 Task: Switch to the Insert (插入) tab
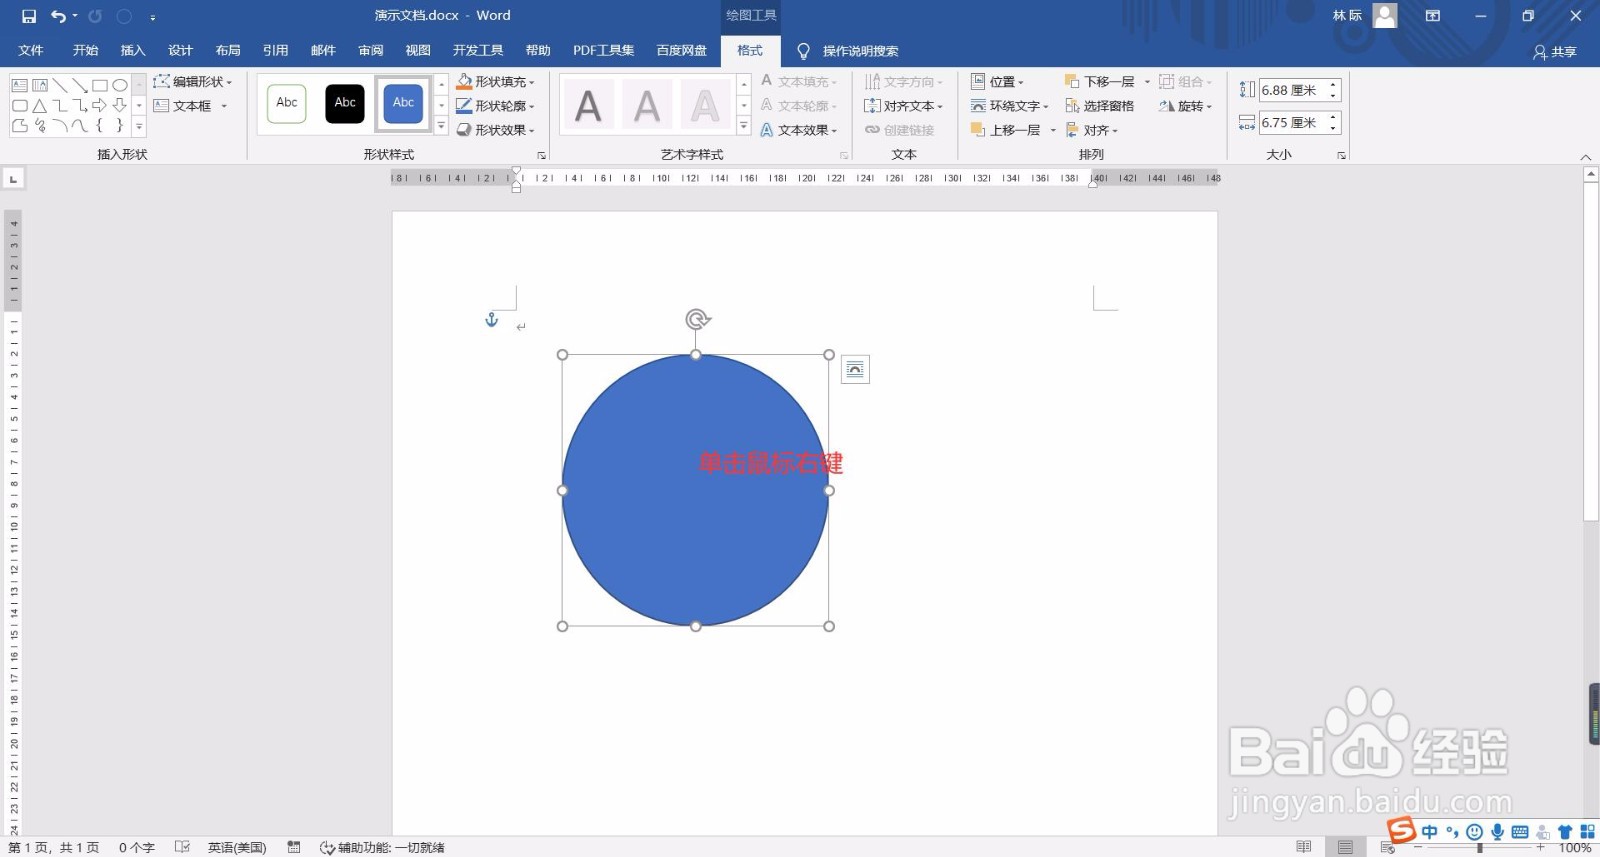(x=133, y=51)
